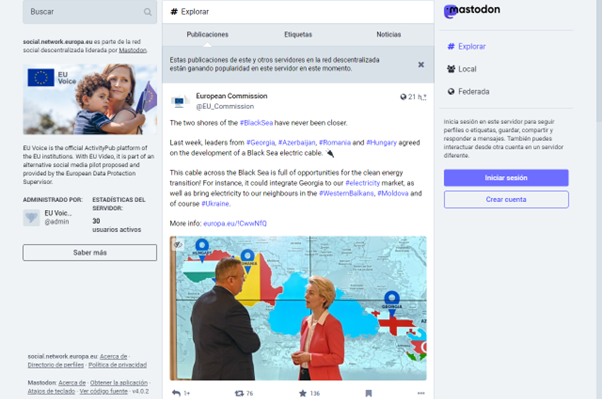Hide the post image using the eye icon
This screenshot has width=602, height=399.
pos(178,244)
